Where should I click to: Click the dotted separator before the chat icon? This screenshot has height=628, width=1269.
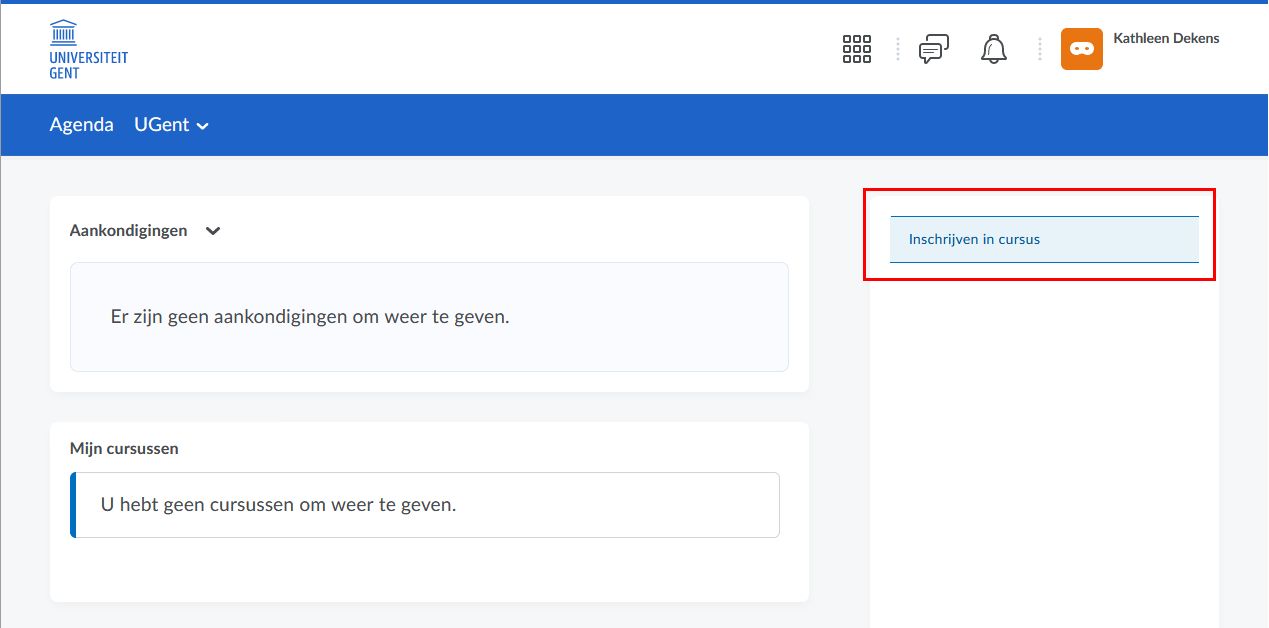pyautogui.click(x=897, y=49)
